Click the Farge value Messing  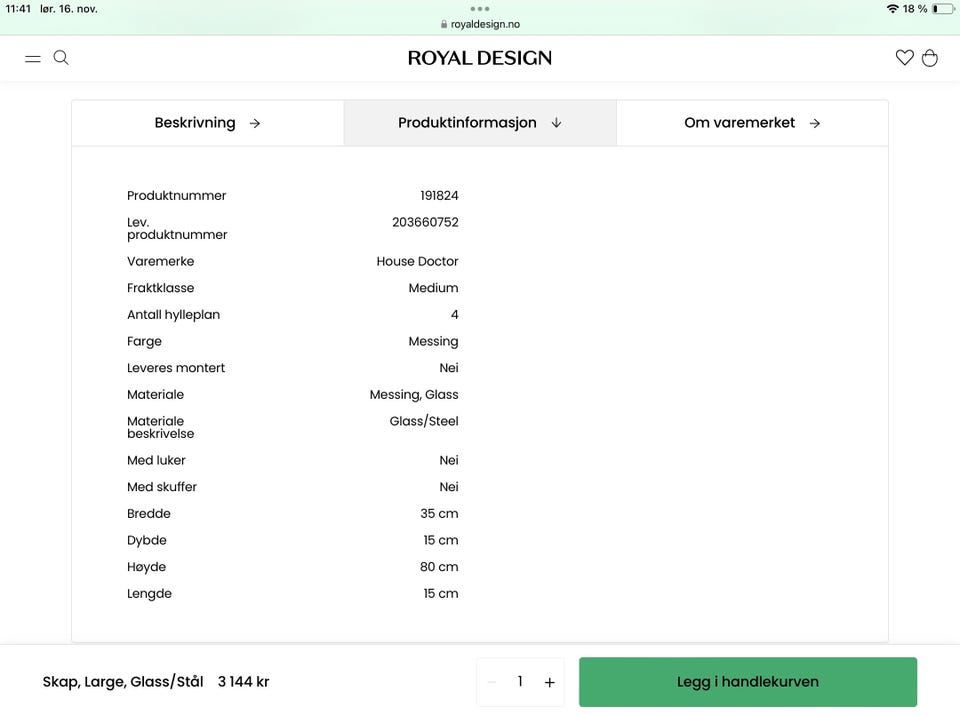[x=433, y=342]
